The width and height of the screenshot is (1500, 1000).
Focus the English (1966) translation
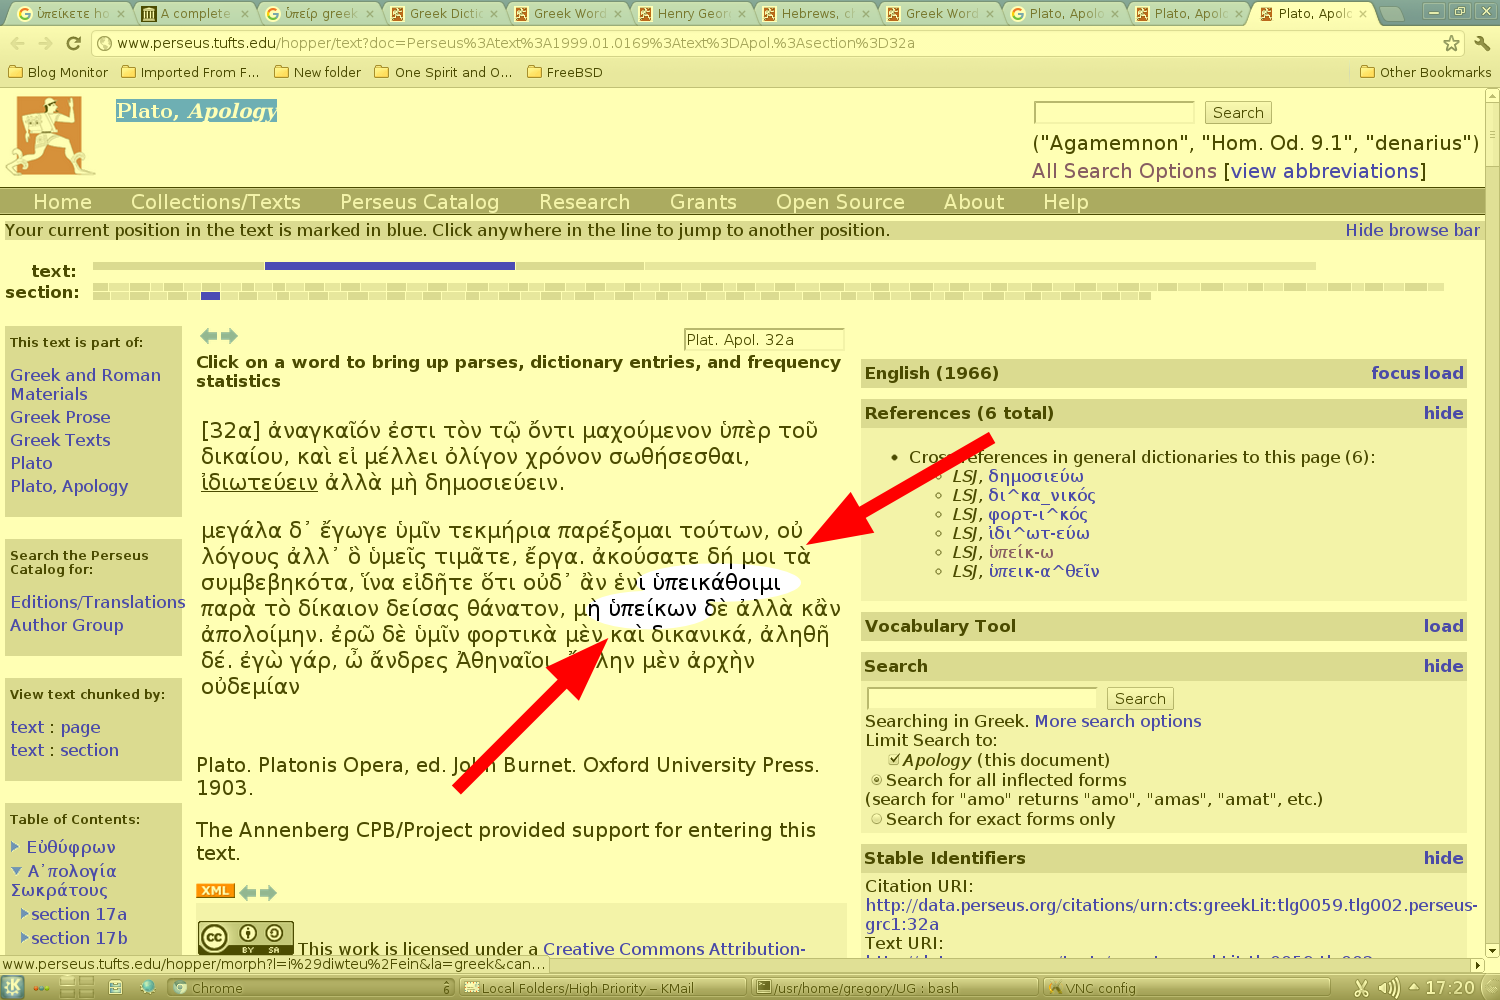1395,373
